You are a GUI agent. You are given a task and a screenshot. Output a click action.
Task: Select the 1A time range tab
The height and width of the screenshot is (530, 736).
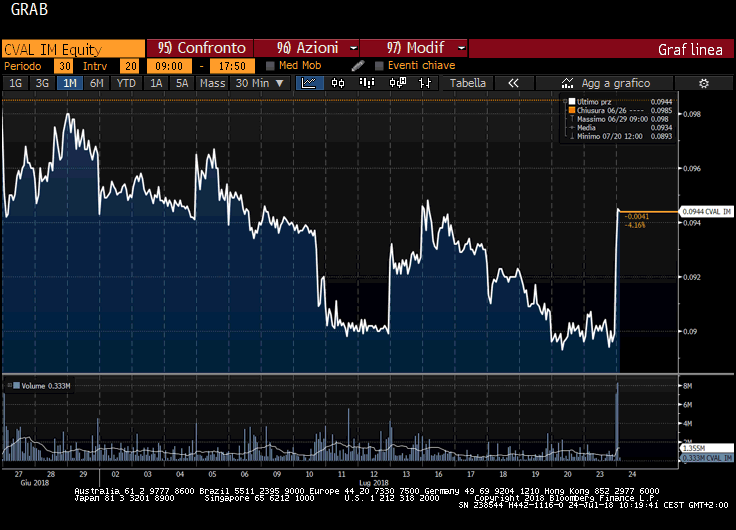pyautogui.click(x=156, y=83)
